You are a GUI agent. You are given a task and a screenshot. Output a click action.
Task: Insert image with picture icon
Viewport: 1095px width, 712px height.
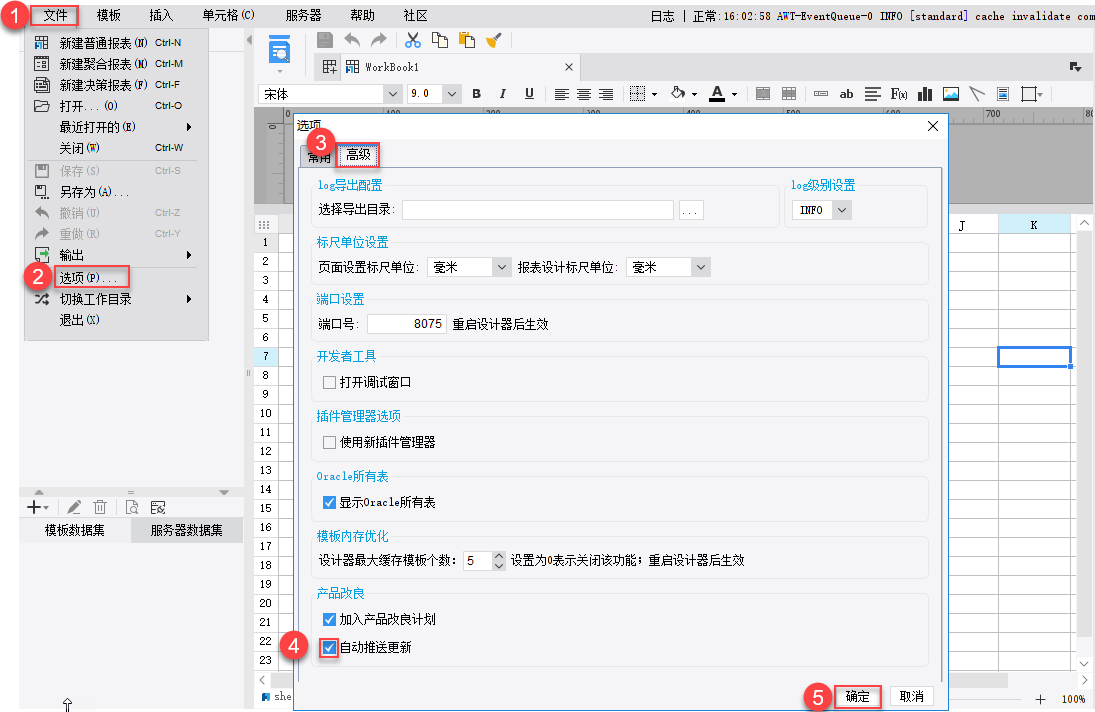950,94
